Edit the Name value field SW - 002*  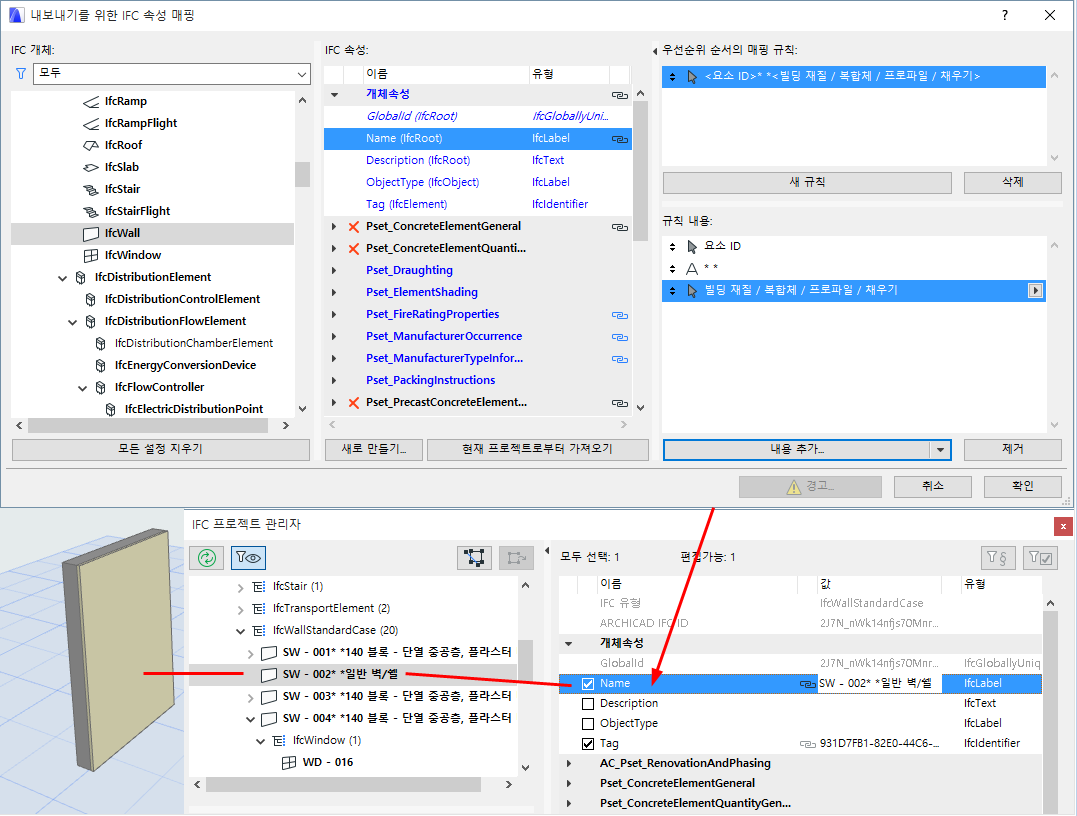pos(878,683)
